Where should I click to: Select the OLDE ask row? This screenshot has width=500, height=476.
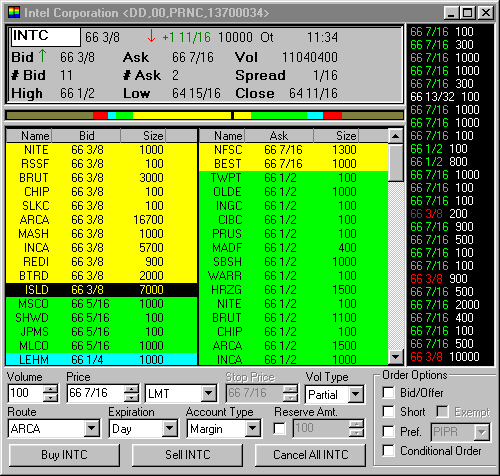click(x=293, y=192)
